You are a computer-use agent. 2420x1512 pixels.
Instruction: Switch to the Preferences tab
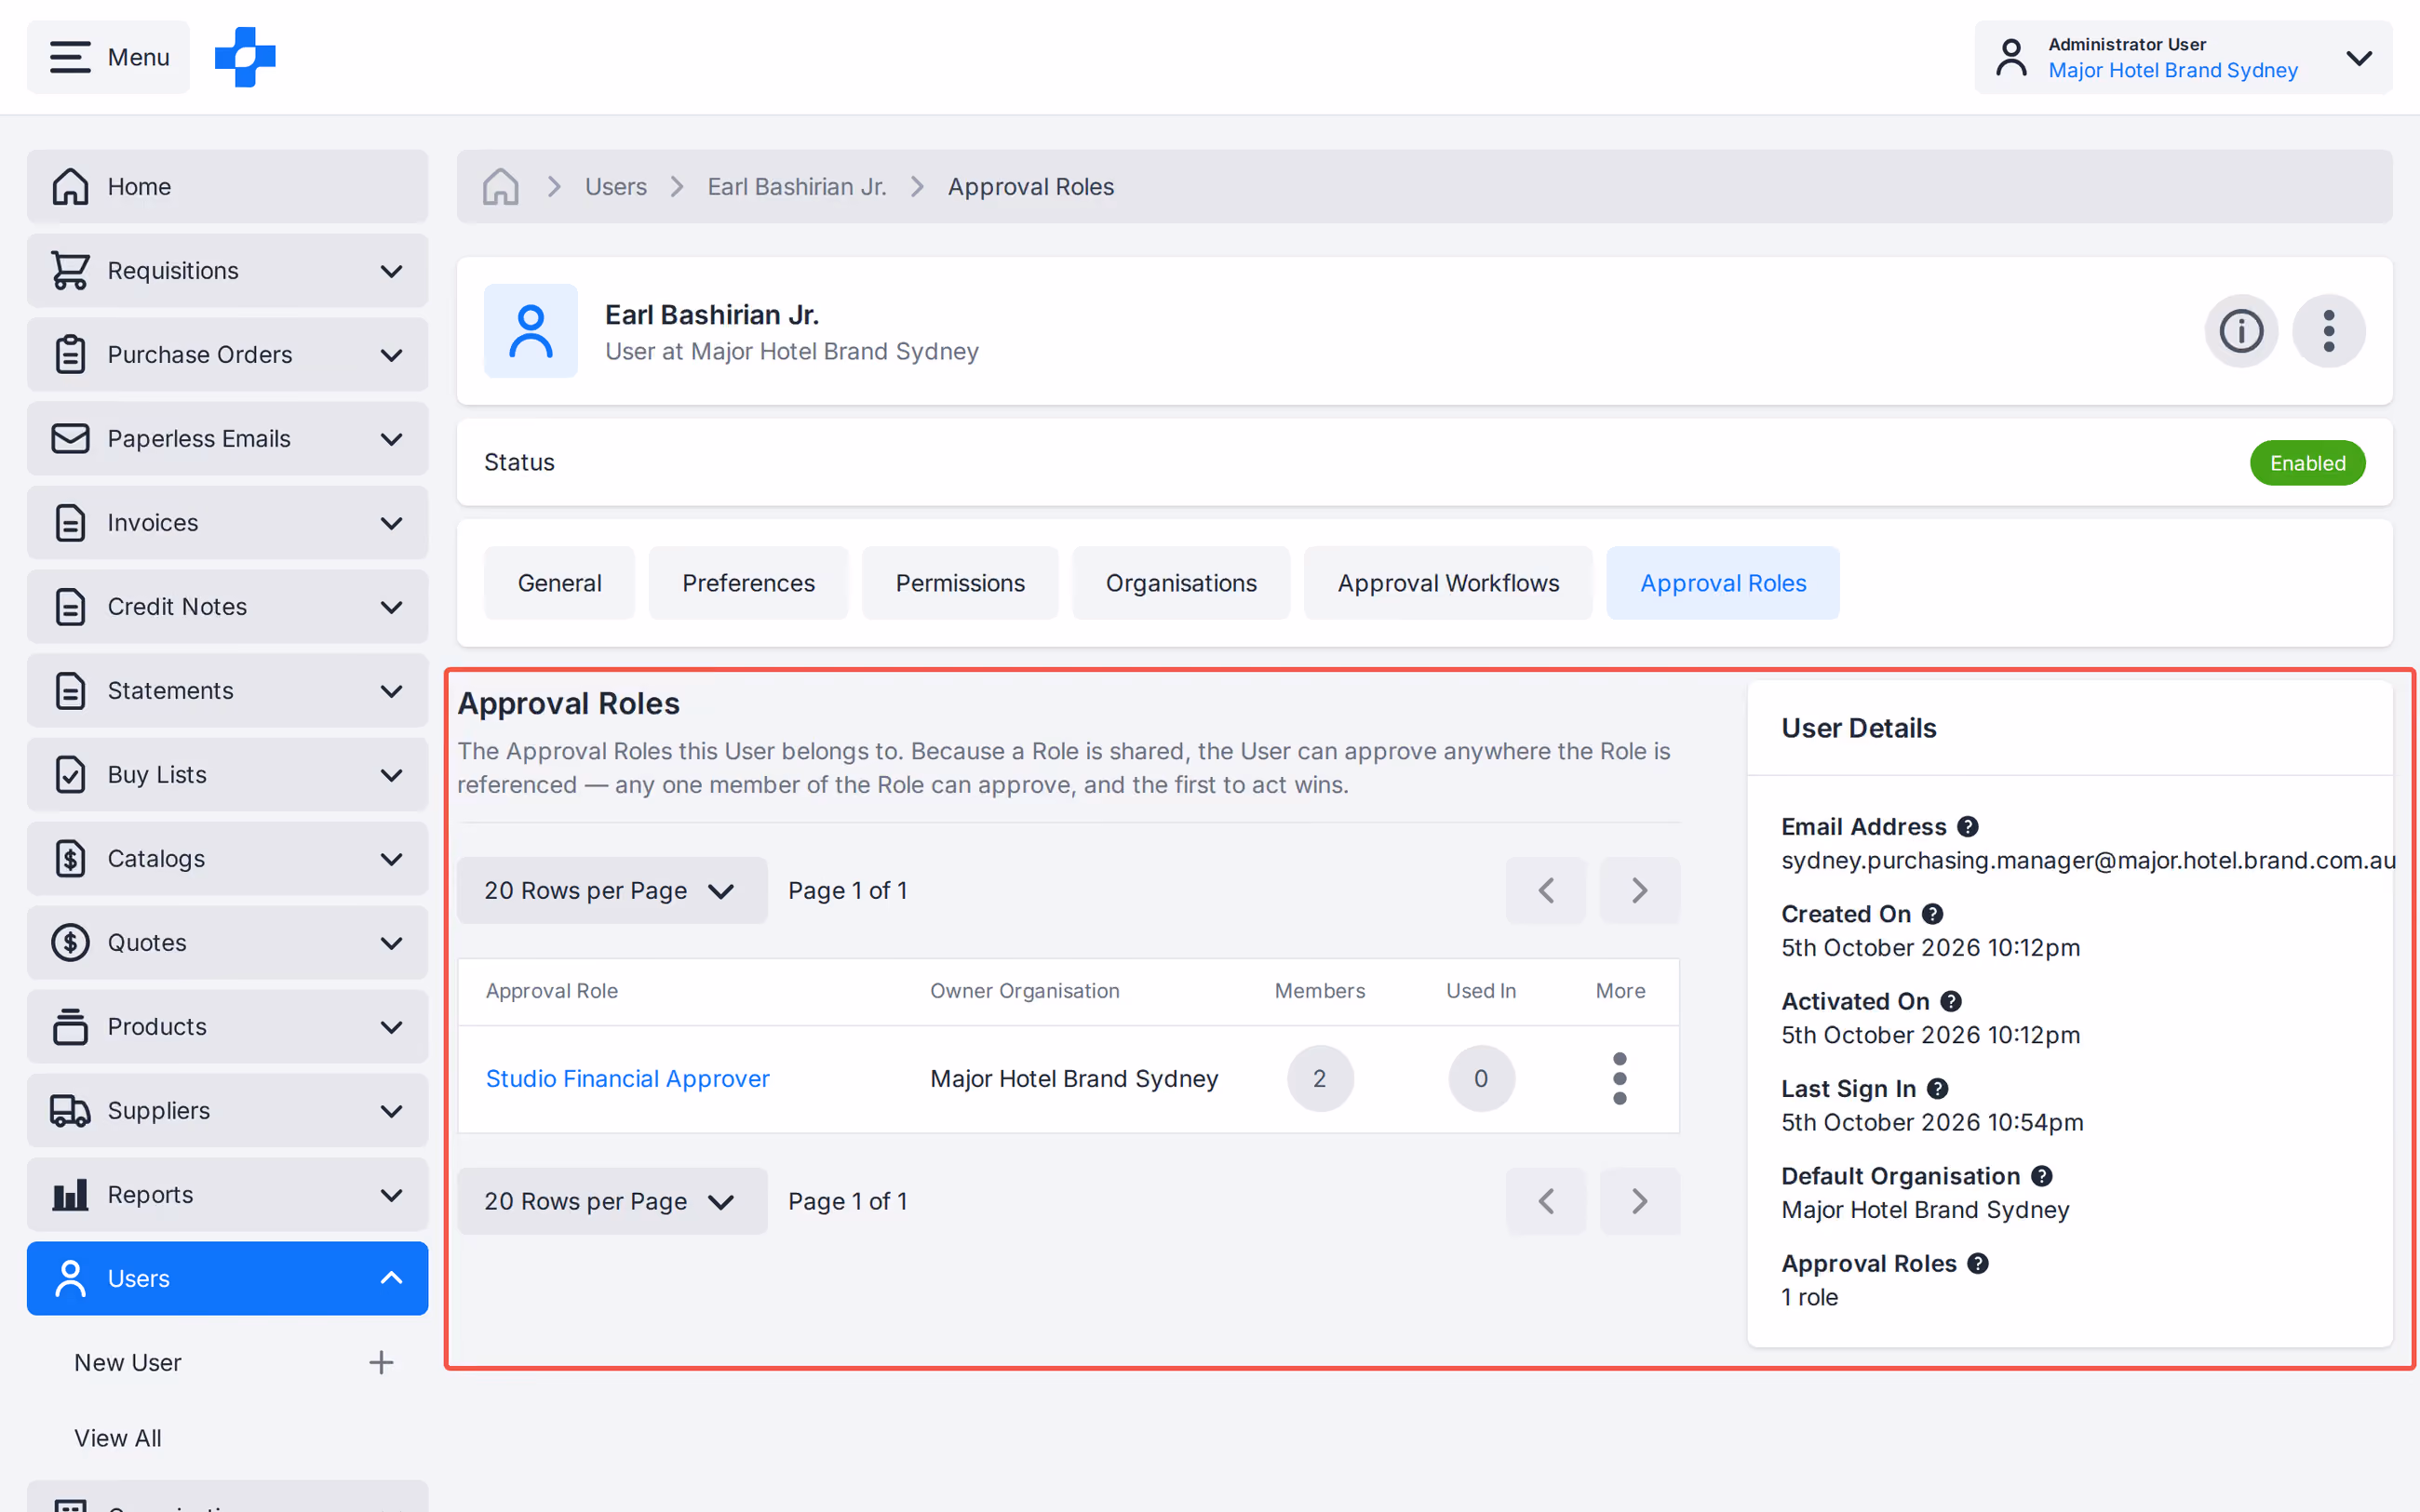pos(748,583)
